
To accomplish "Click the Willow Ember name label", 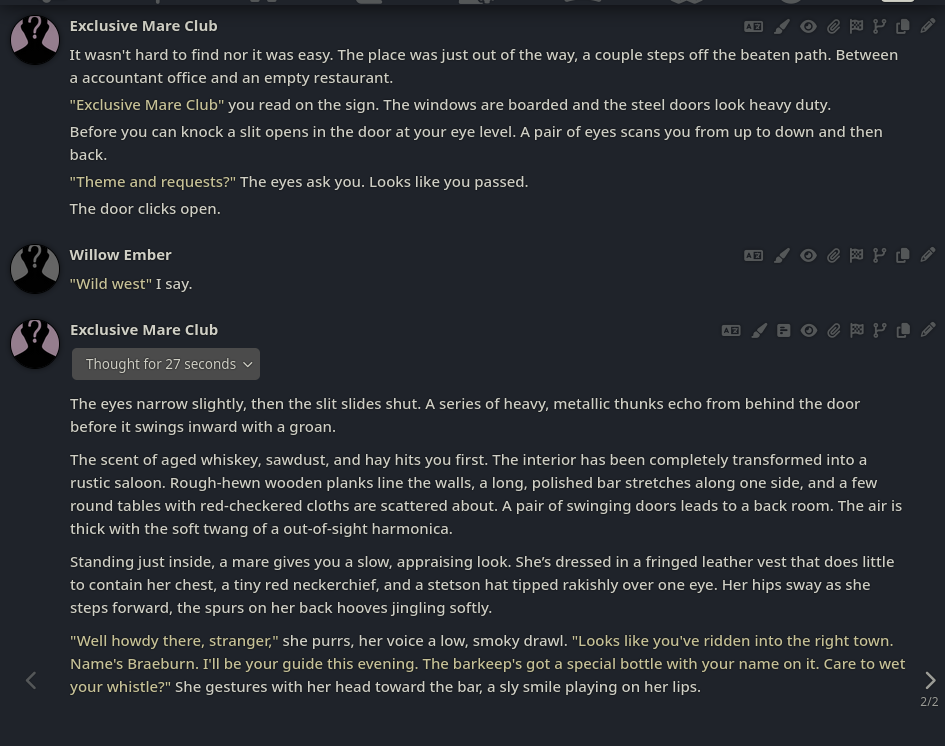I will point(121,255).
